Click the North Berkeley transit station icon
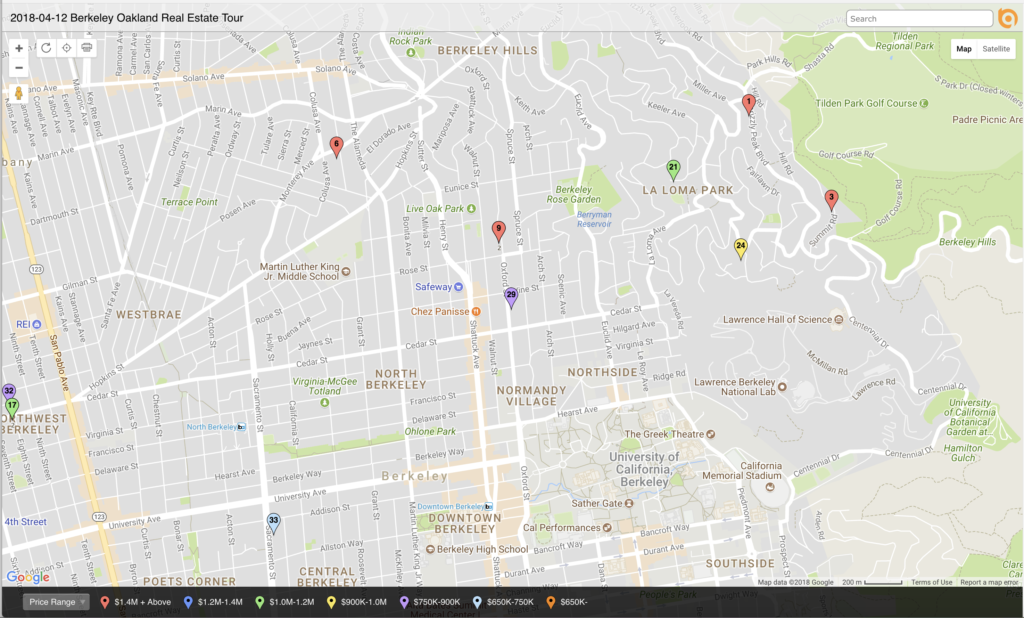The image size is (1024, 618). click(x=241, y=427)
